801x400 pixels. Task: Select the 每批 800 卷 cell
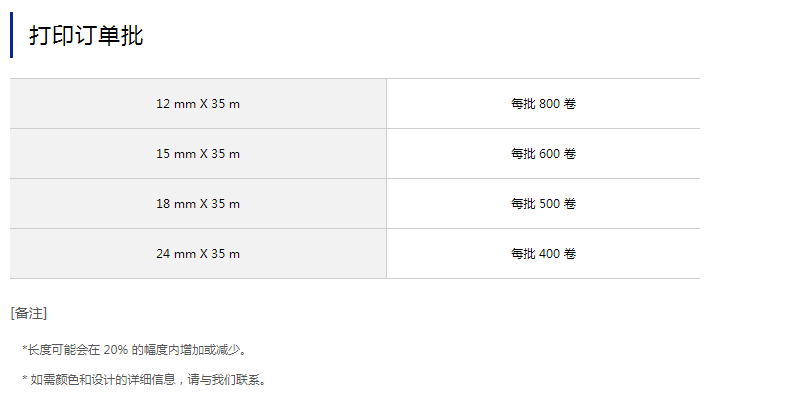(x=543, y=104)
